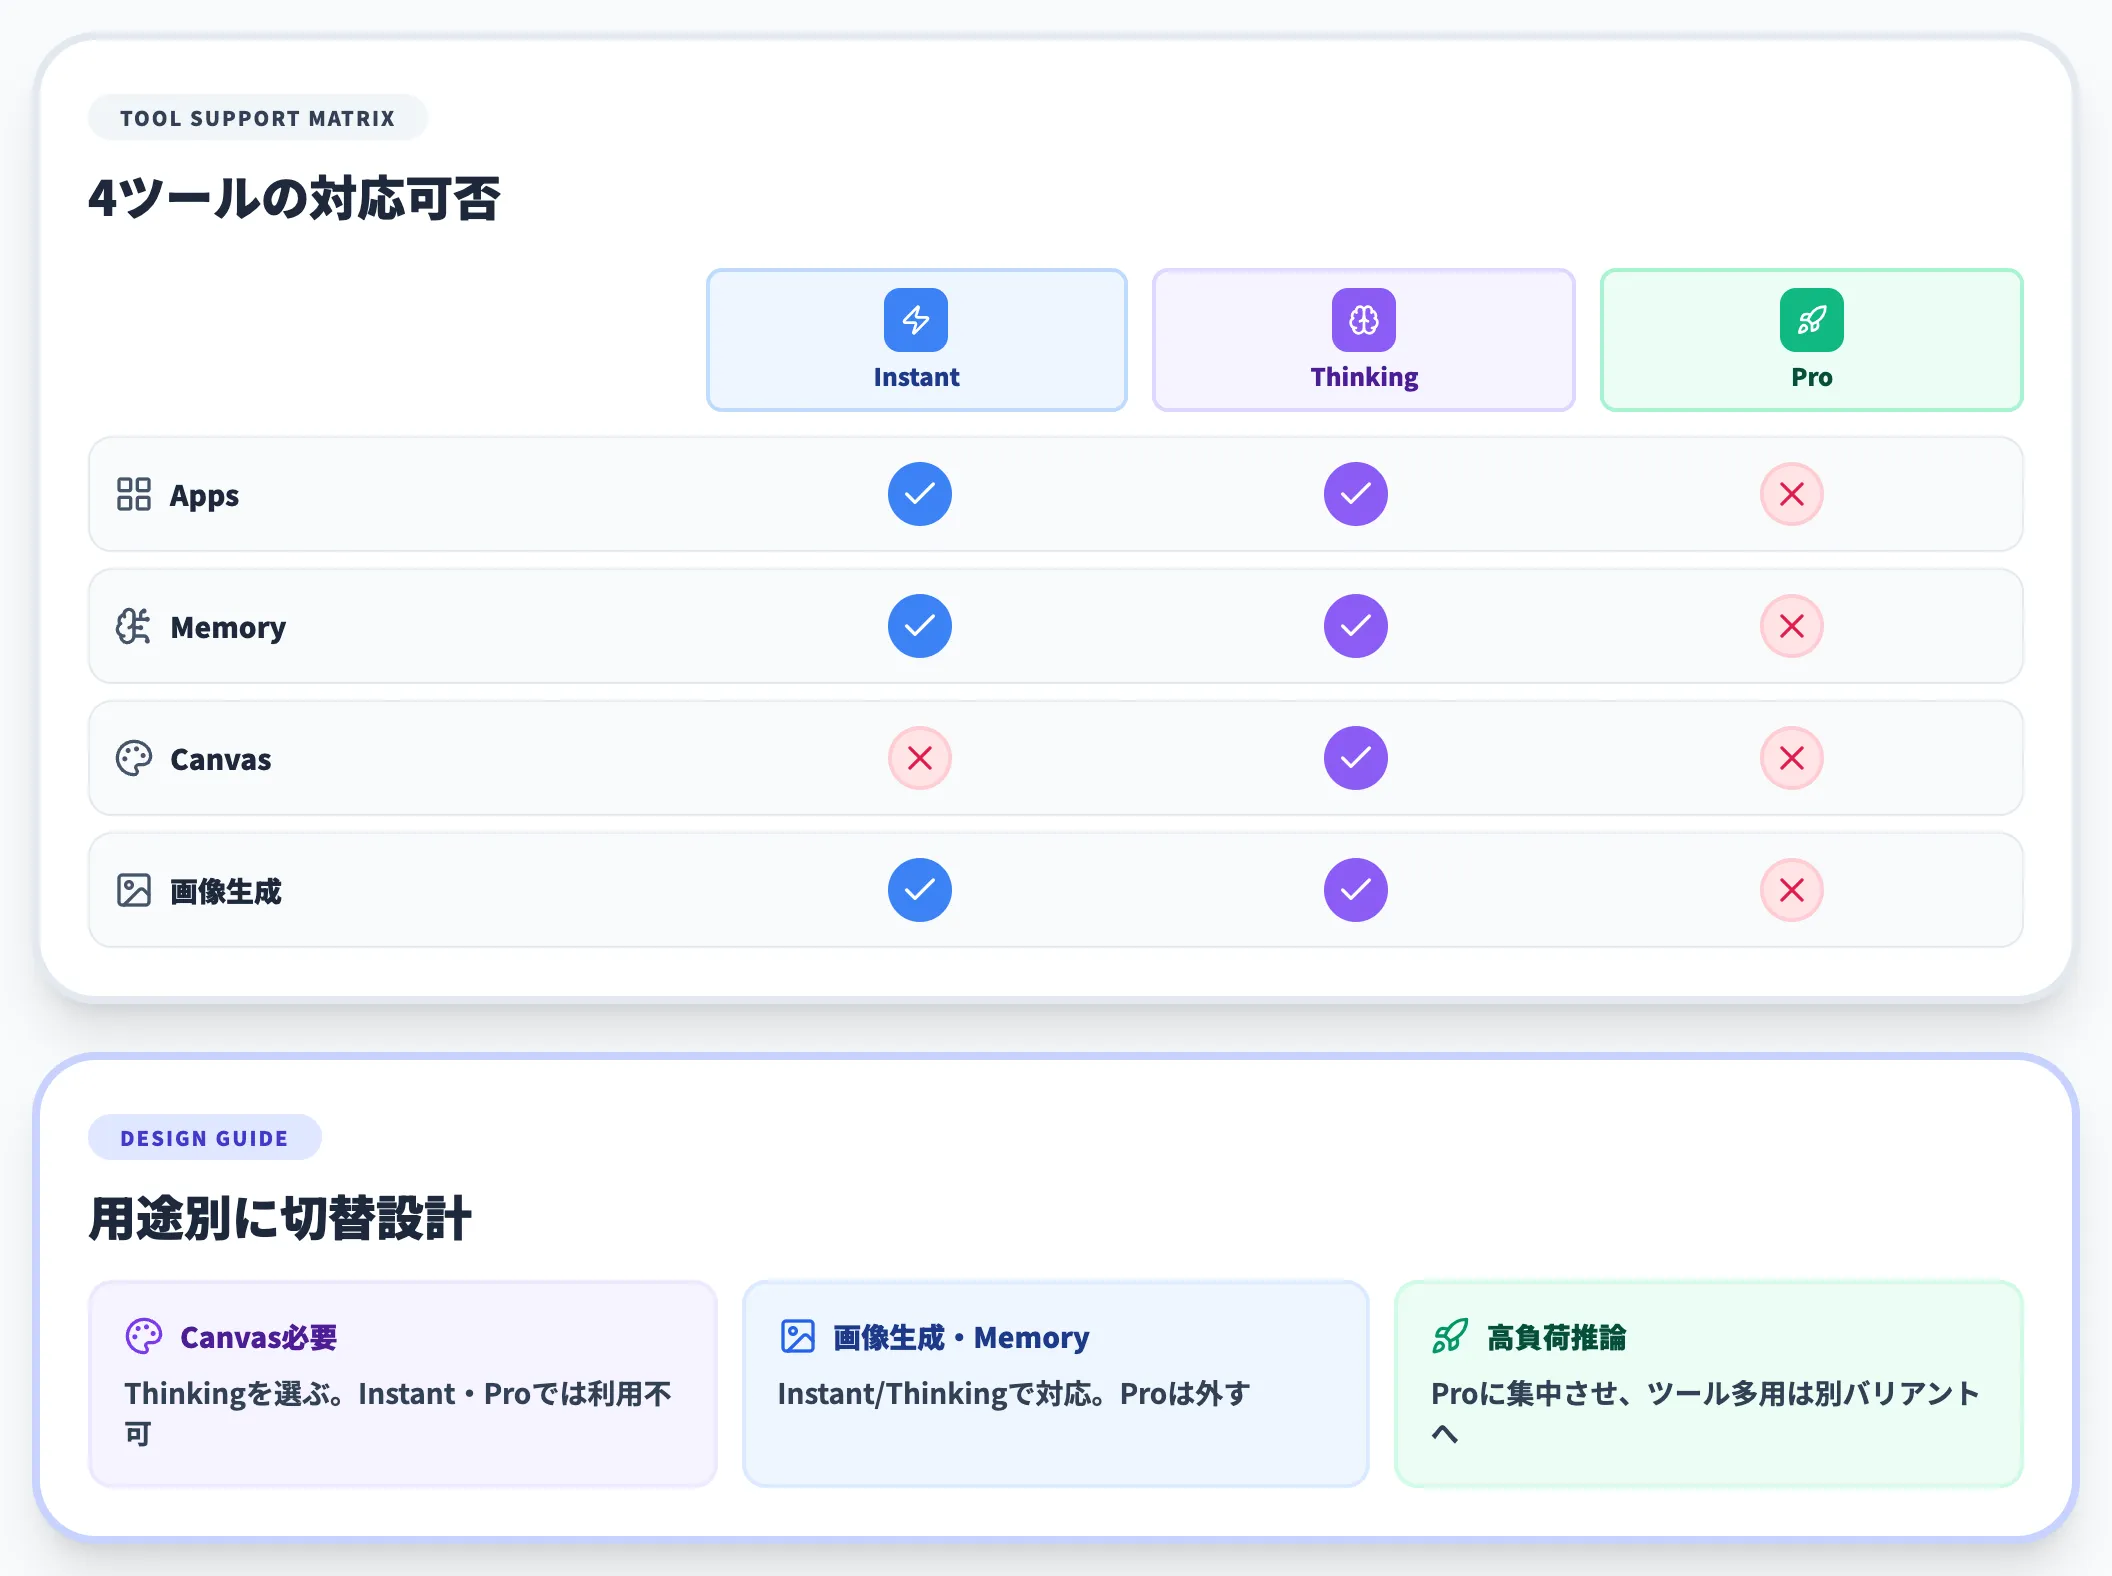2112x1576 pixels.
Task: Click the Instant lightning bolt icon
Action: click(x=916, y=320)
